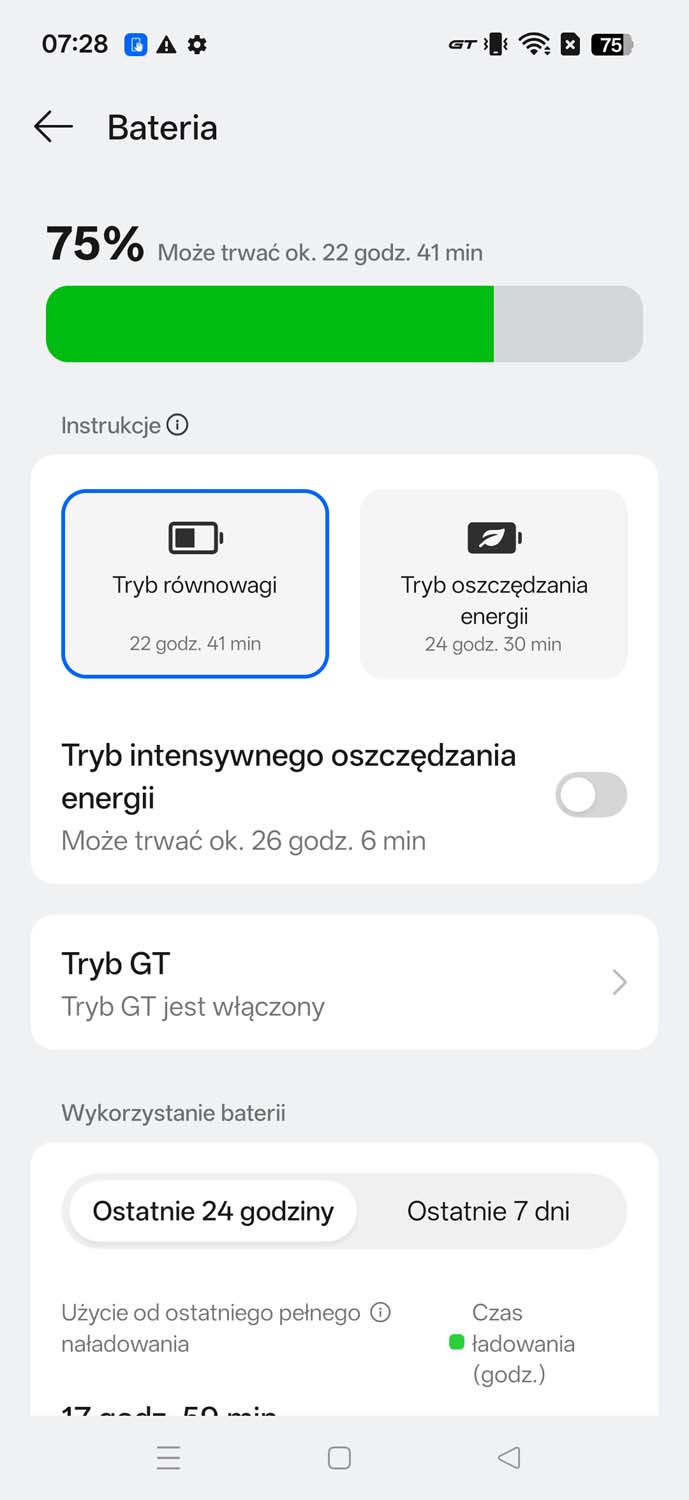Tap the back navigation button at the bottom
This screenshot has width=689, height=1500.
pos(508,1458)
